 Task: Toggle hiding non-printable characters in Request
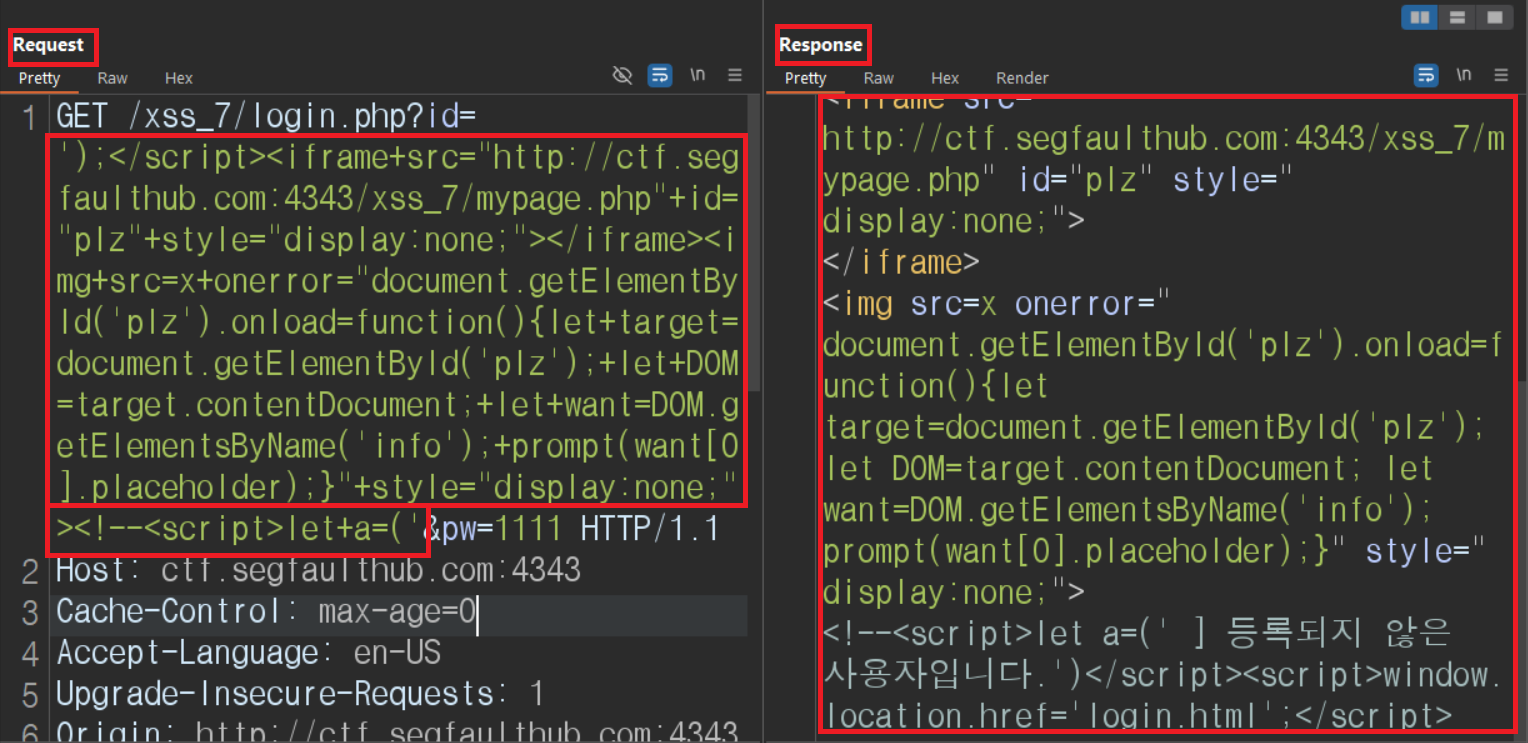(x=622, y=75)
